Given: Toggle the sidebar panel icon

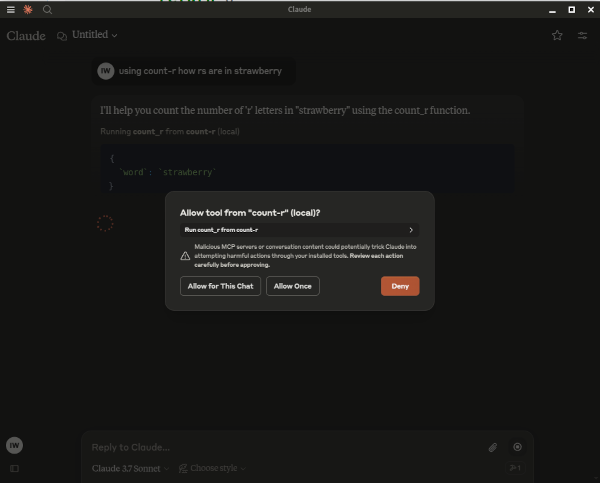Looking at the screenshot, I should (15, 468).
